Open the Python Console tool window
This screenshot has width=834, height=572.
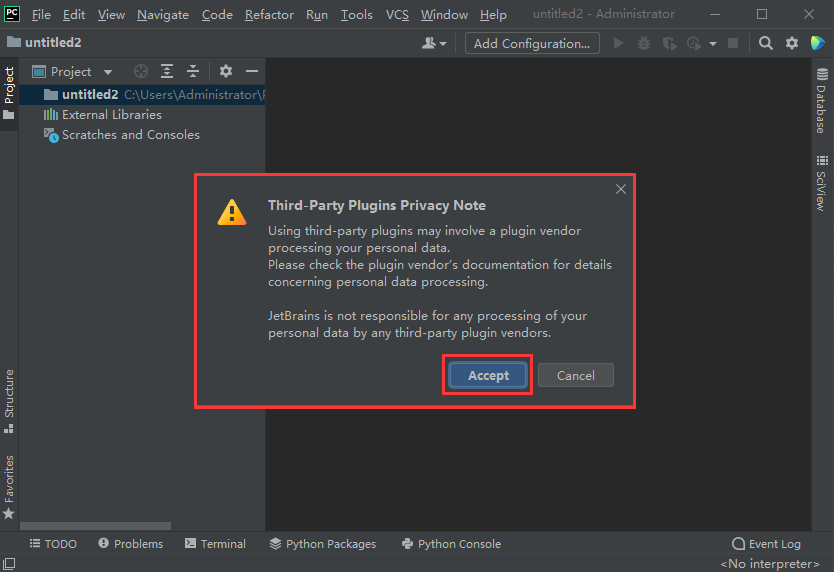(x=452, y=544)
